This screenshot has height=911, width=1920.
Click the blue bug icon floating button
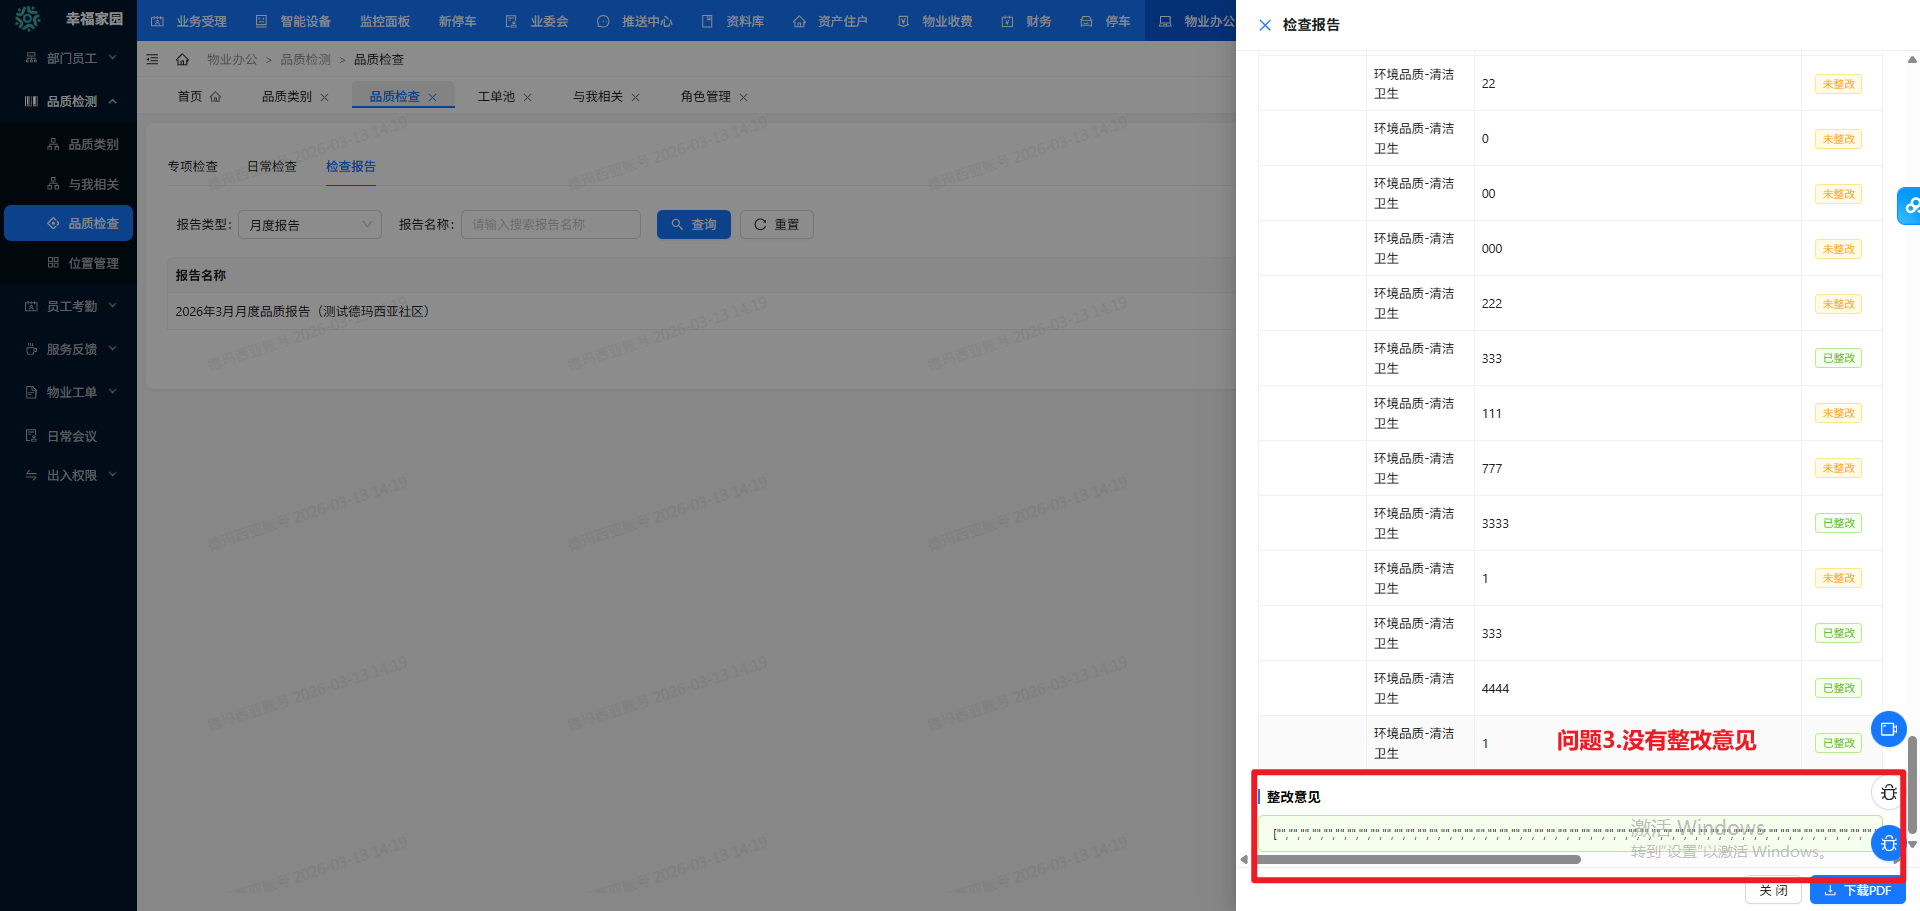click(1887, 843)
